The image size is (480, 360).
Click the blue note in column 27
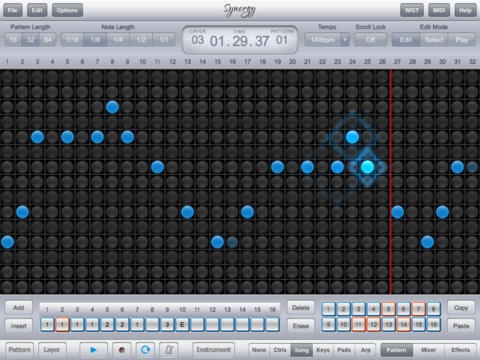point(397,212)
